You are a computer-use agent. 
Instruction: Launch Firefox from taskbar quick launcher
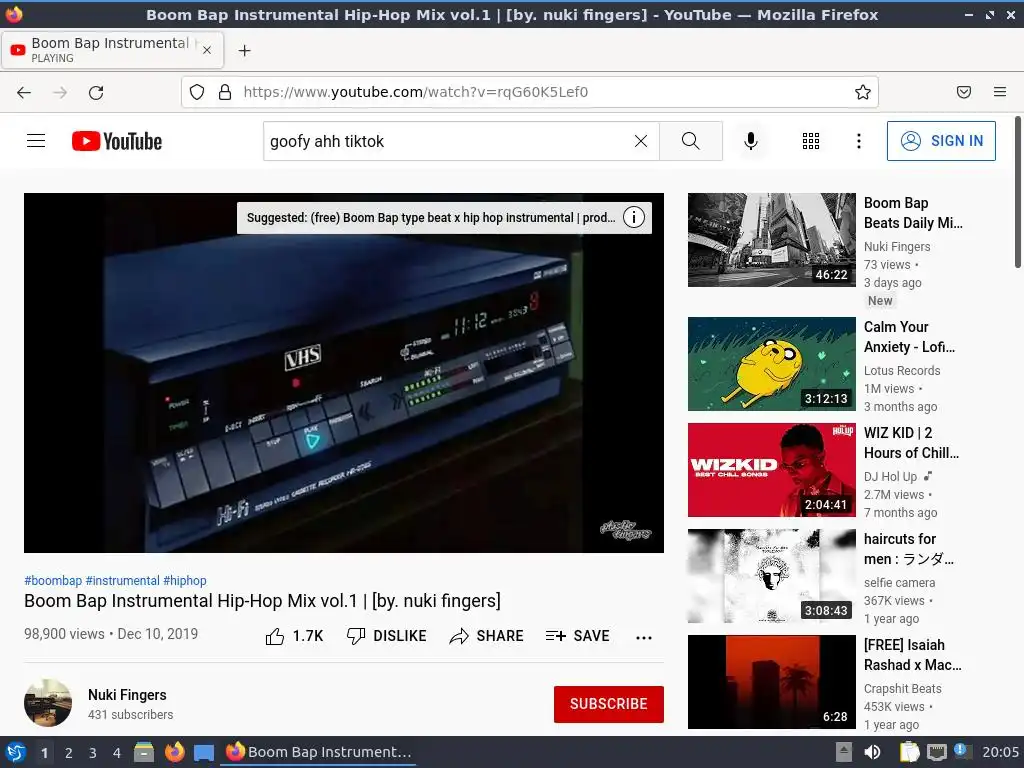click(x=174, y=752)
